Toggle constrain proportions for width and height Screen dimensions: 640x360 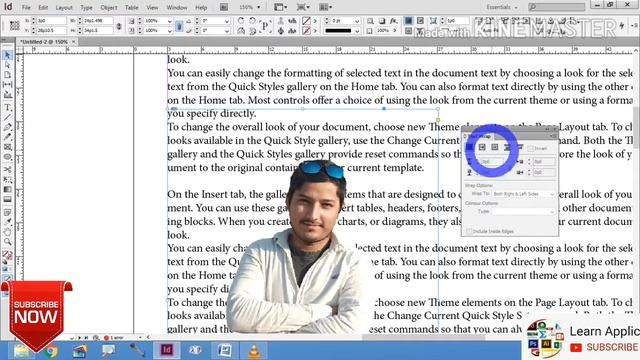point(119,26)
